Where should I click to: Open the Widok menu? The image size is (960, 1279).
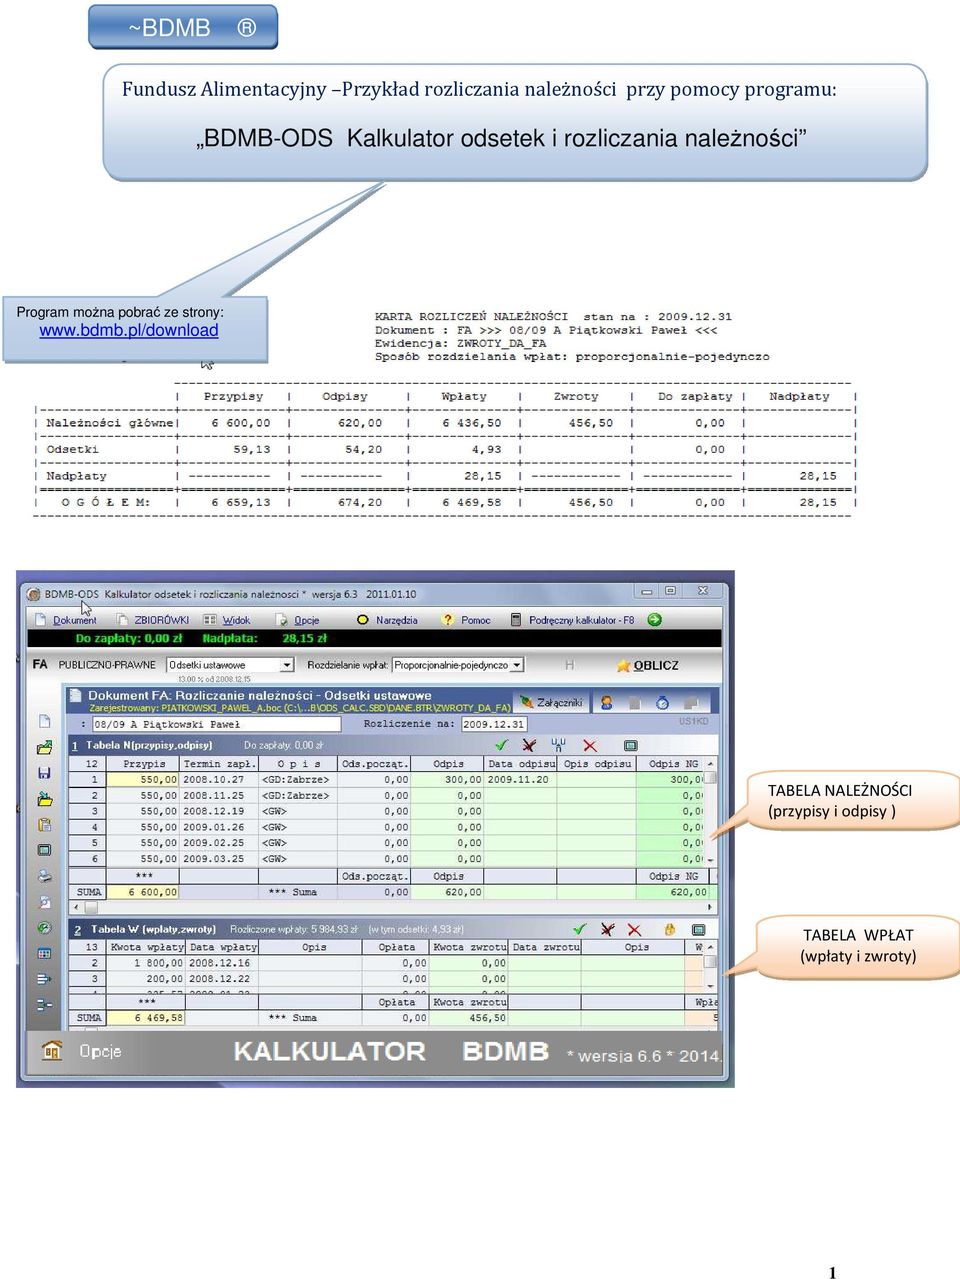[236, 620]
